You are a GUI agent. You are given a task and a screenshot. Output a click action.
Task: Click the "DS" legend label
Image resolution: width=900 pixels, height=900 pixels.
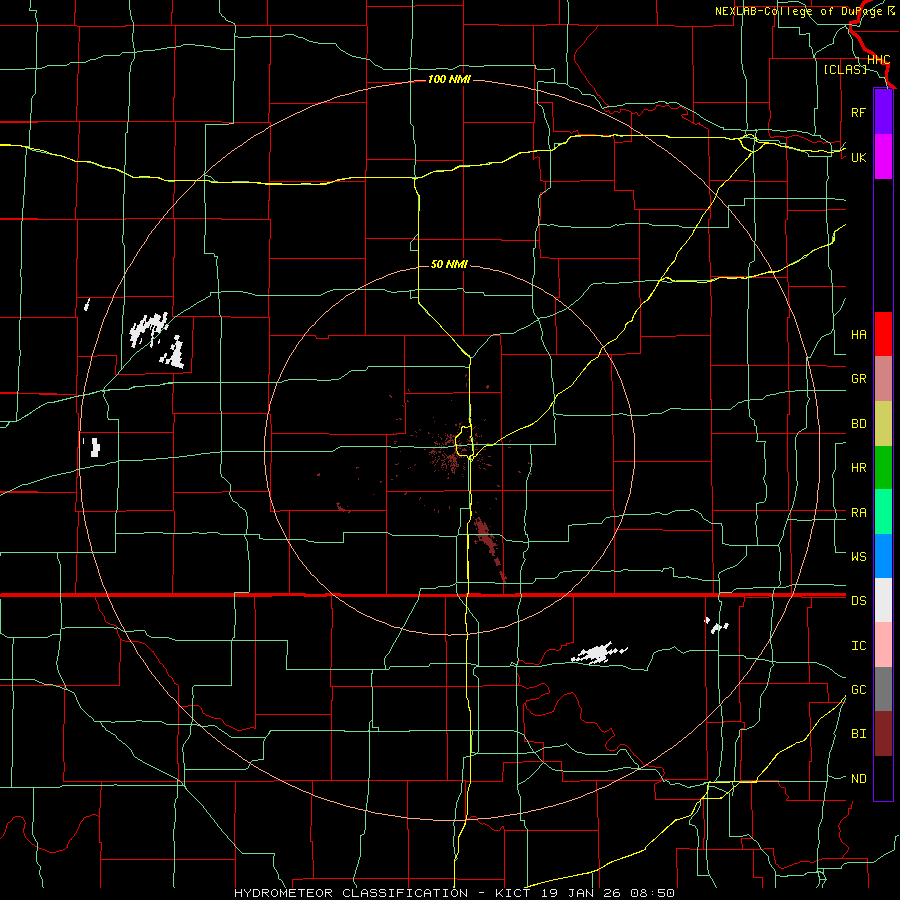(858, 601)
